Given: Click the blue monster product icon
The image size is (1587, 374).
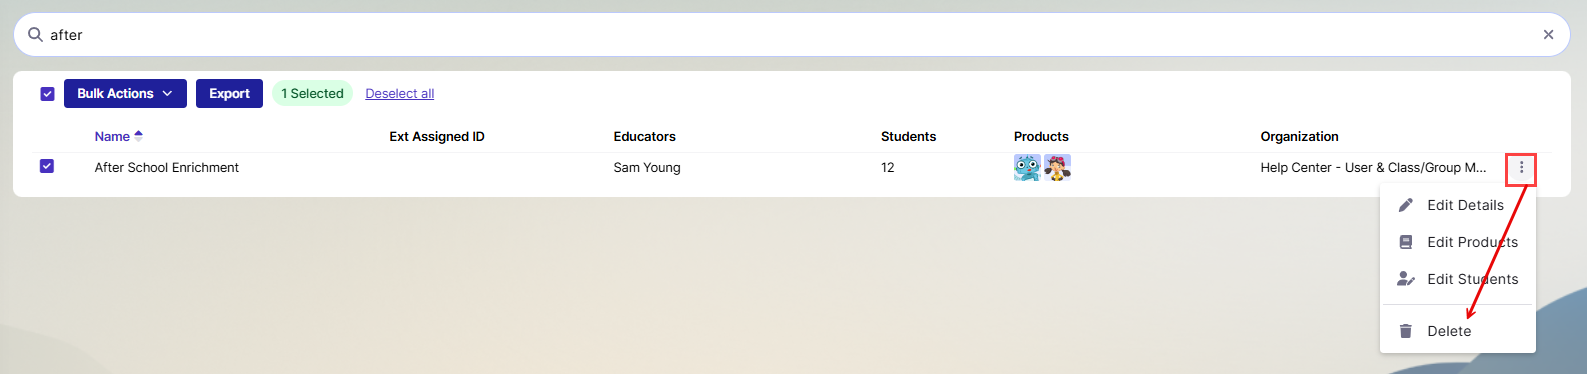Looking at the screenshot, I should click(1027, 167).
